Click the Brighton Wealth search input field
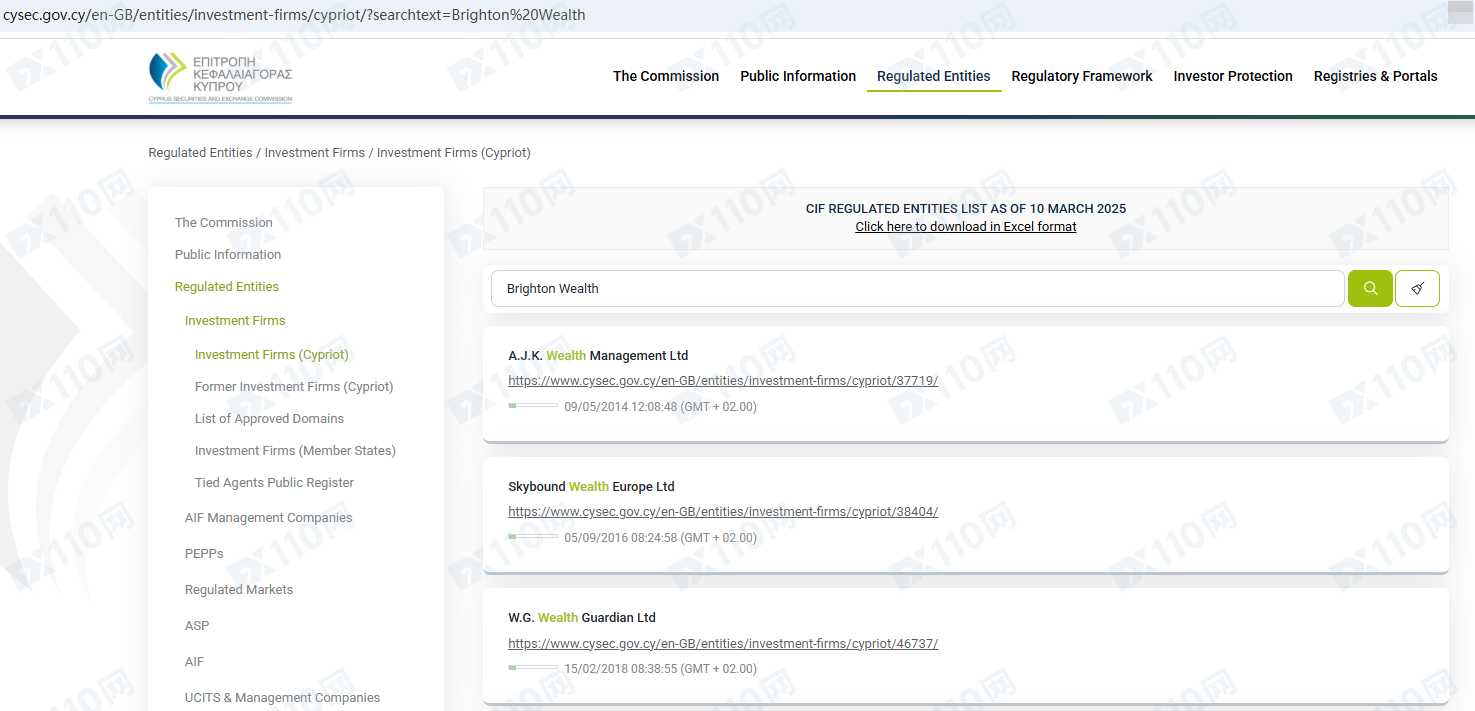Screen dimensions: 1475x711 (917, 288)
